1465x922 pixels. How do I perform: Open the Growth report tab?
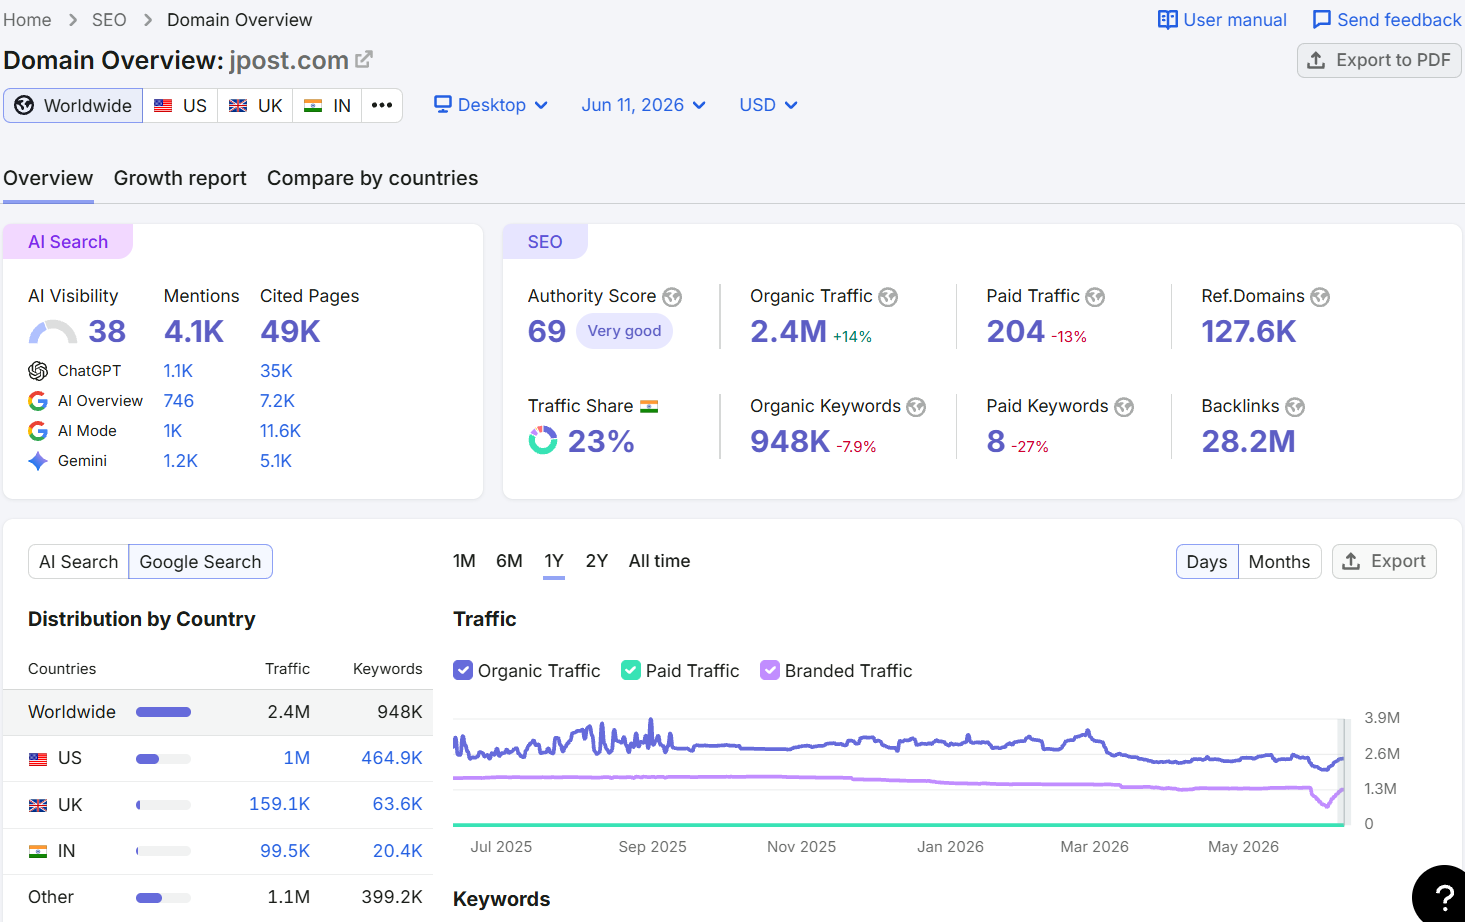point(180,178)
